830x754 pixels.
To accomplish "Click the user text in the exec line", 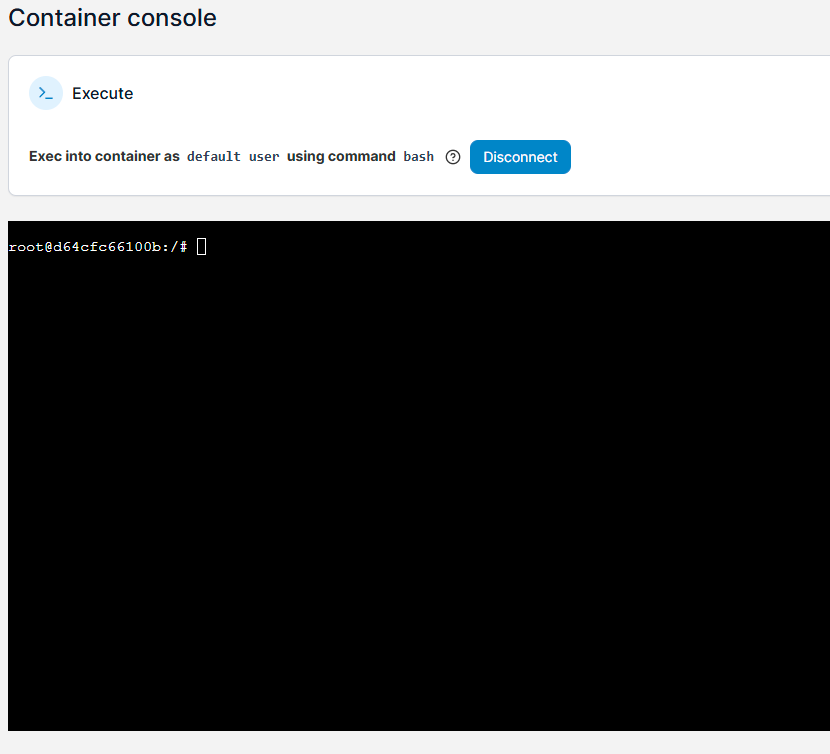I will (263, 157).
